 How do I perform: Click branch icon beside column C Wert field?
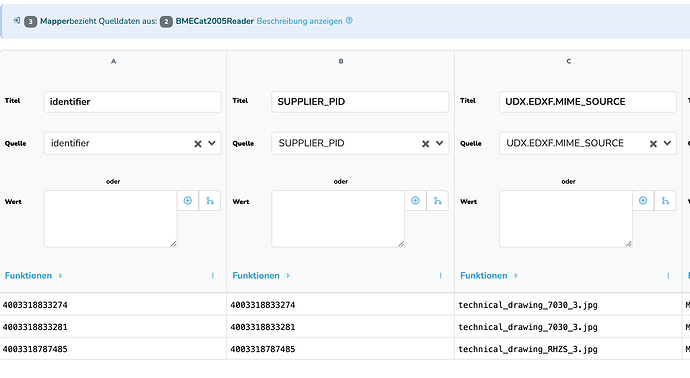[x=665, y=201]
